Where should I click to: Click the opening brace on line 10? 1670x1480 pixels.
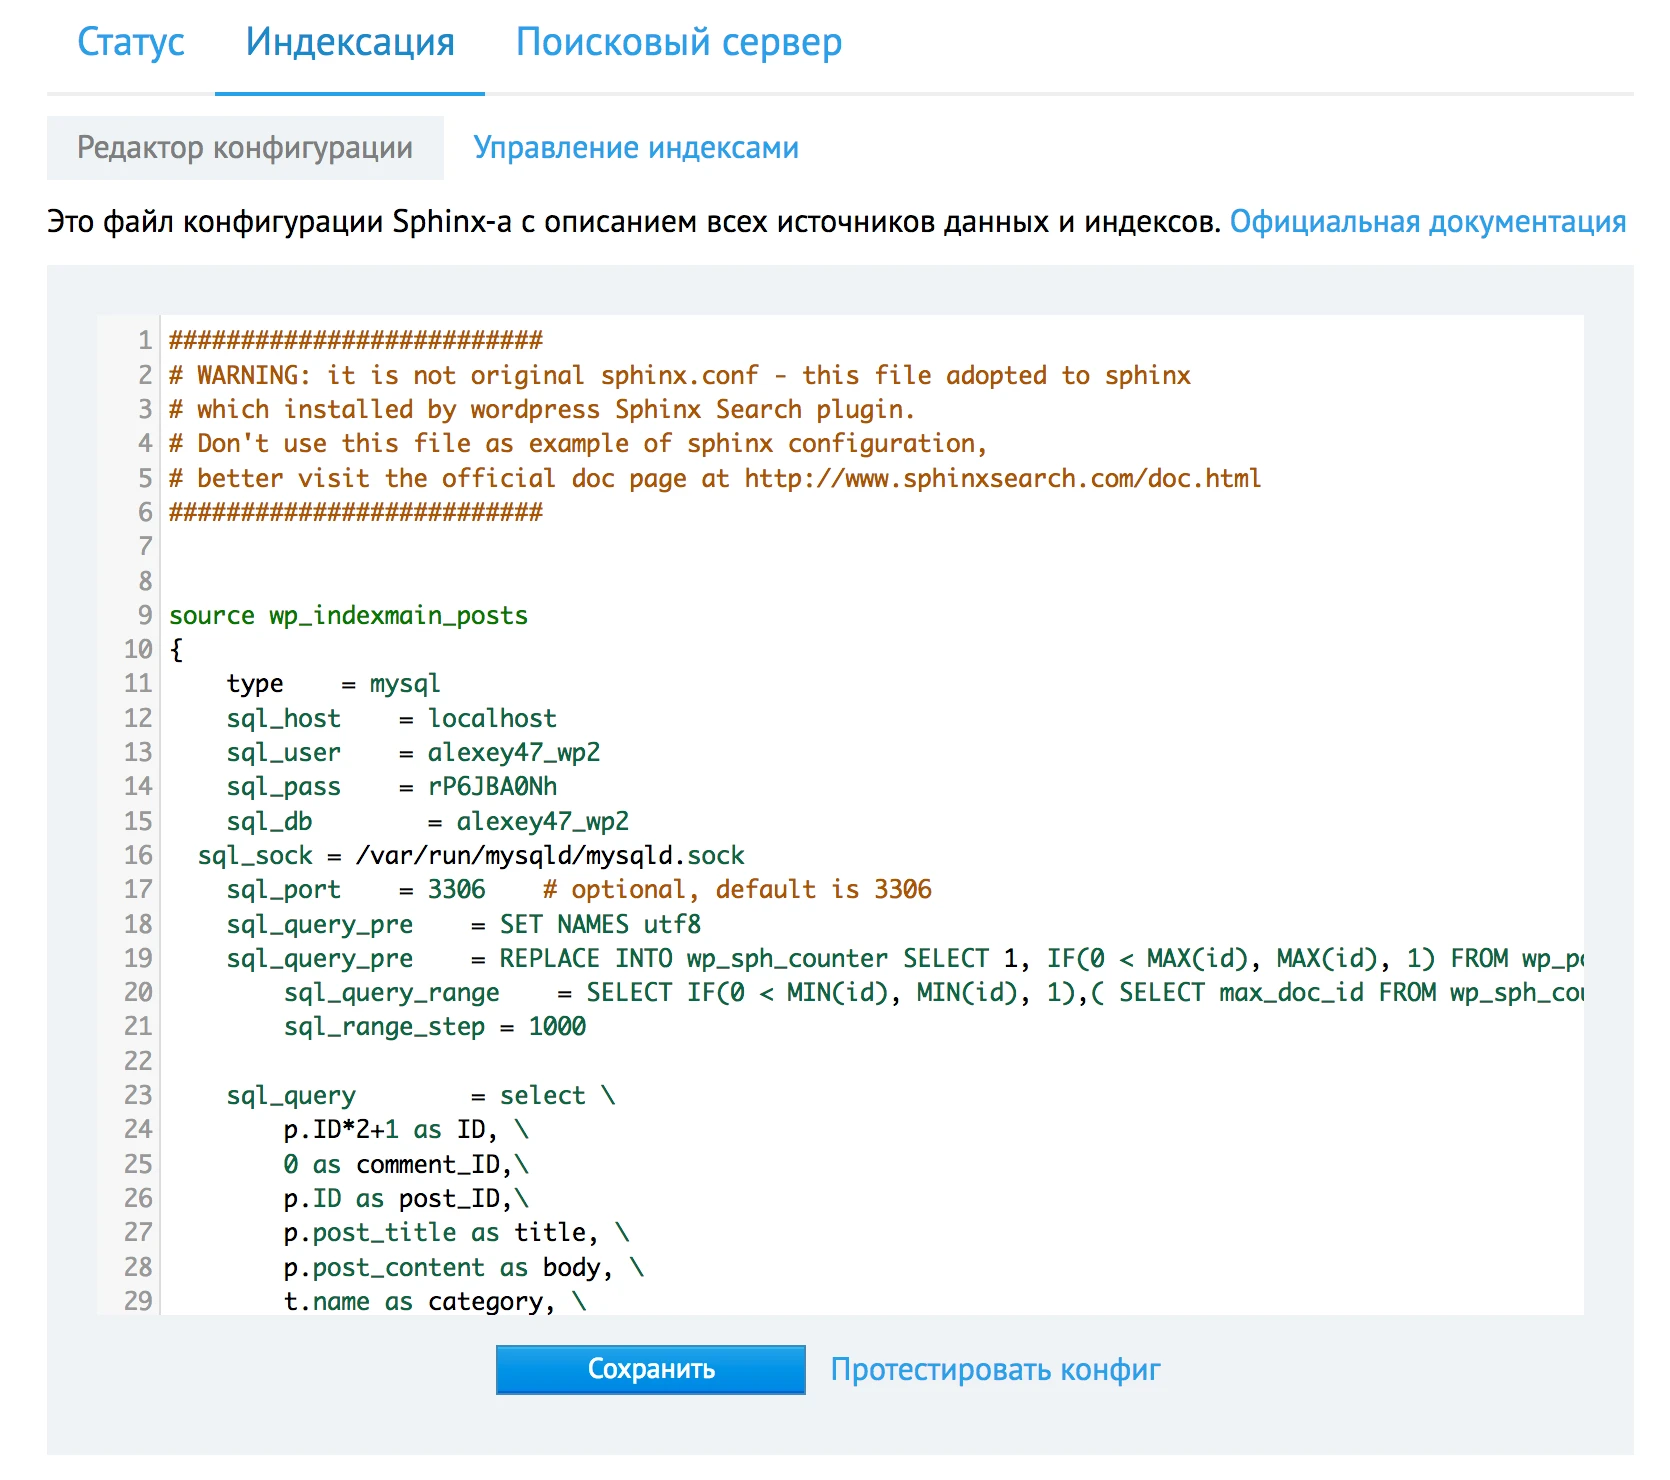click(177, 650)
